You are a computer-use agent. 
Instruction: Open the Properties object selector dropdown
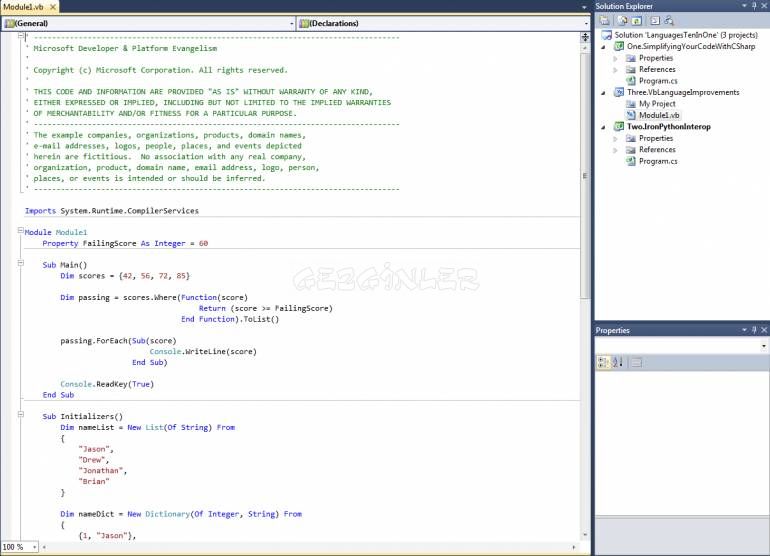pos(764,346)
